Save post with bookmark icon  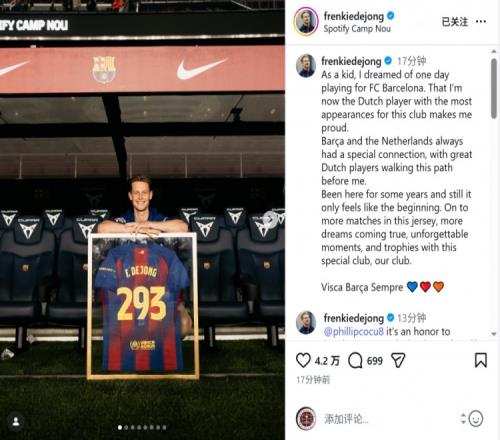481,360
